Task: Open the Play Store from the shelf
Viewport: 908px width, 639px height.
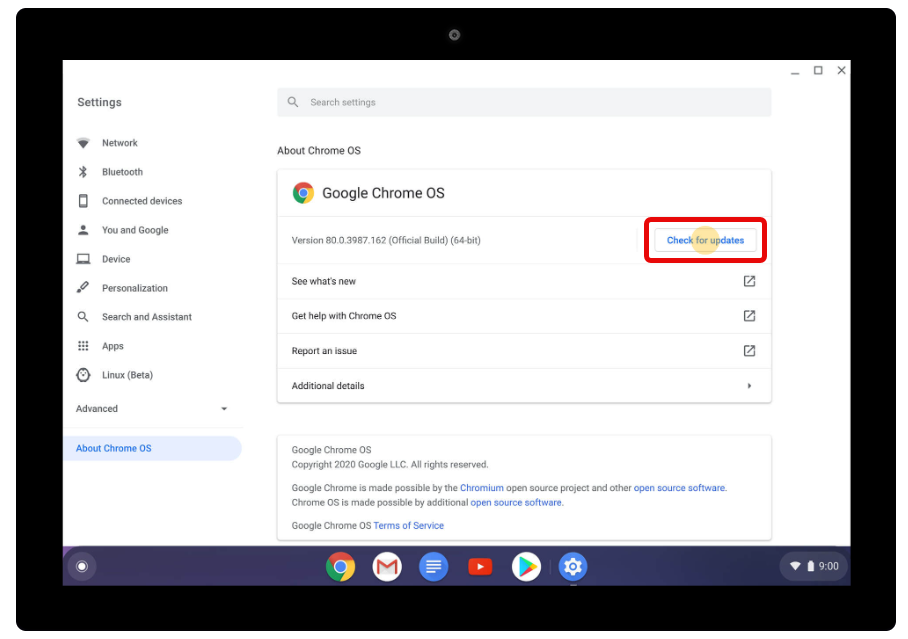Action: coord(526,566)
